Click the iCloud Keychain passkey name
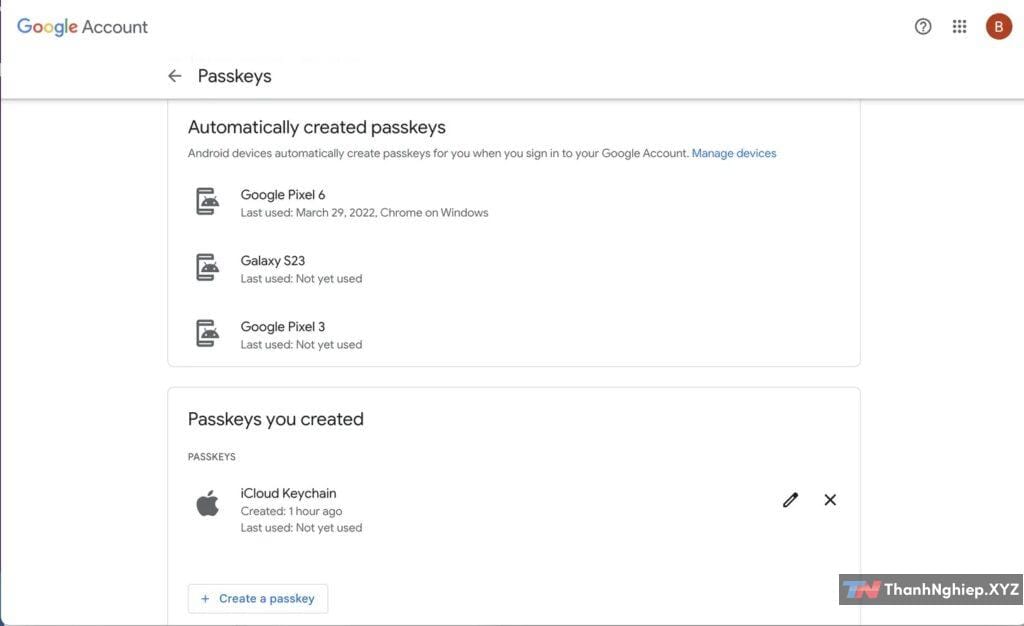1024x626 pixels. [x=288, y=493]
